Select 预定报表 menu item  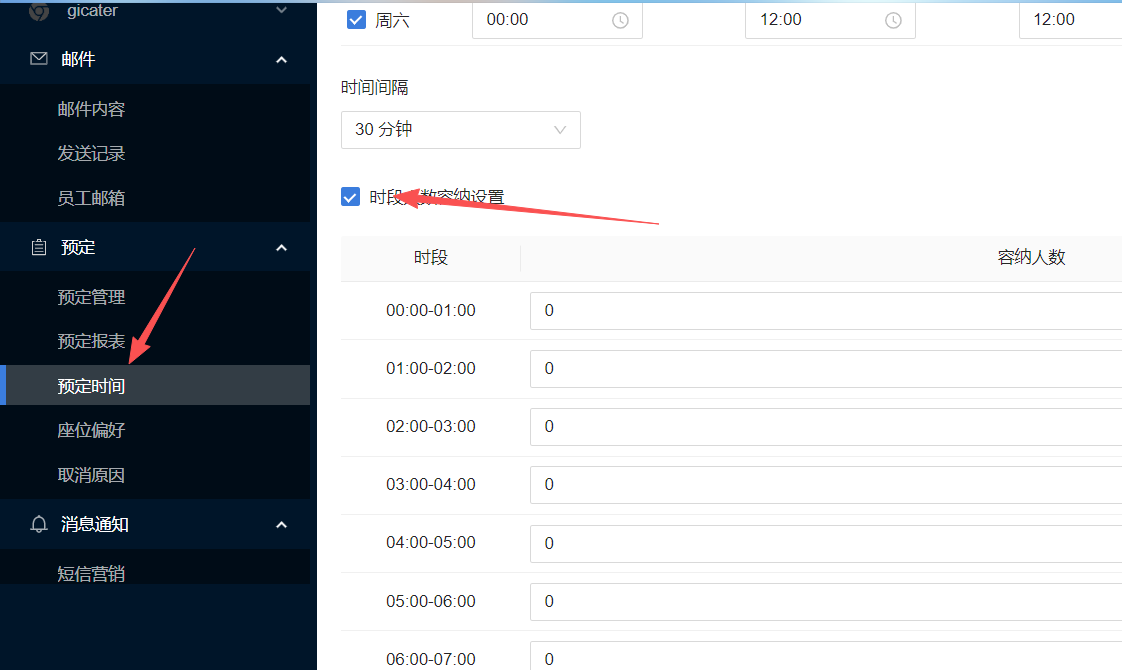pos(91,341)
